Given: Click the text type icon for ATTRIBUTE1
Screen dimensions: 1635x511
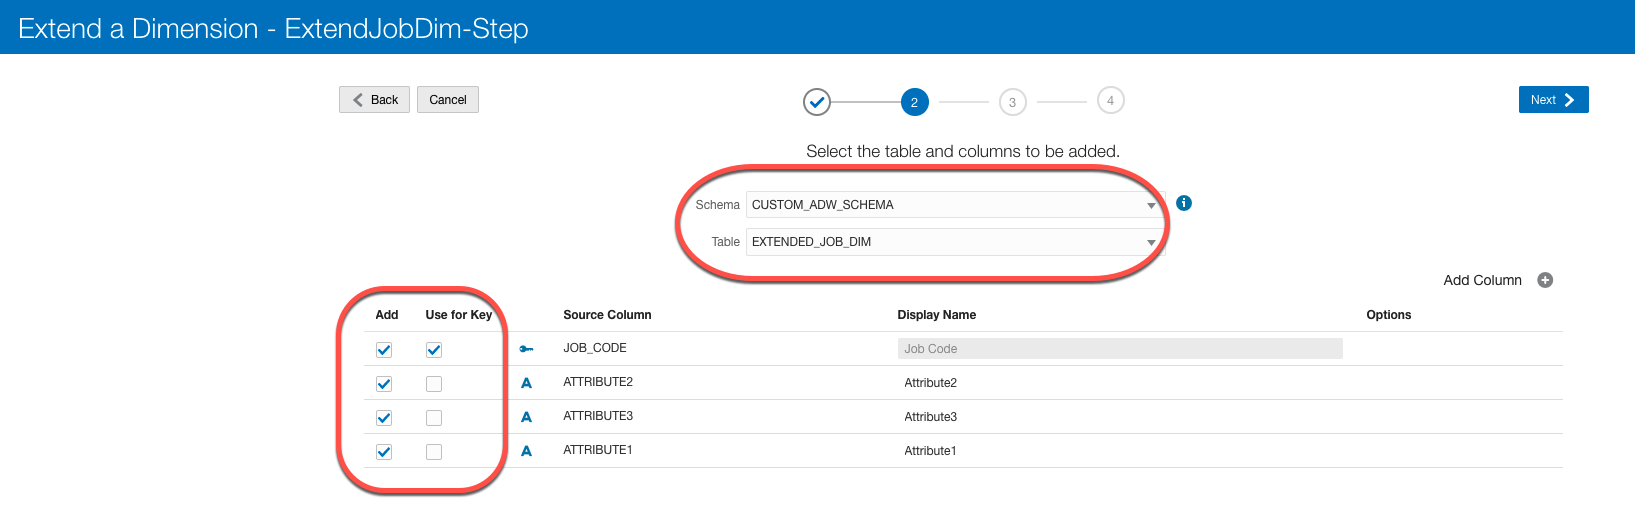Looking at the screenshot, I should (x=526, y=451).
